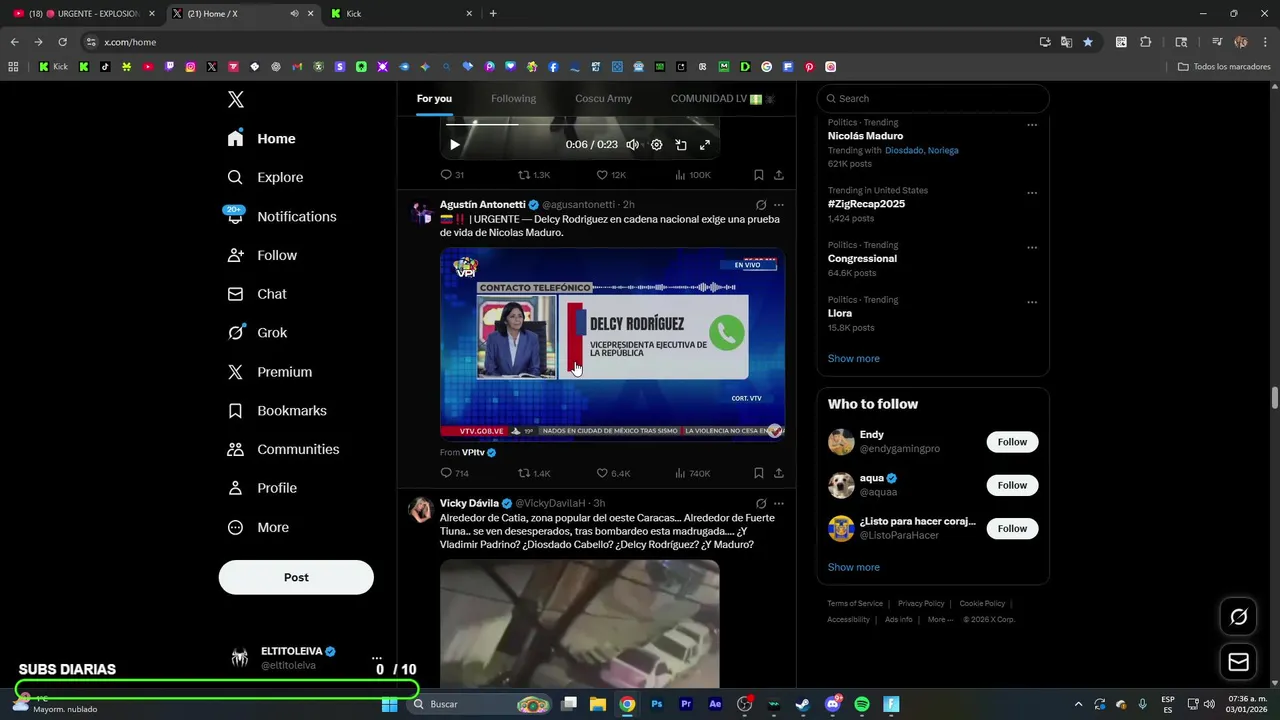1280x720 pixels.
Task: Like Agustín Antonetti's post
Action: tap(613, 473)
